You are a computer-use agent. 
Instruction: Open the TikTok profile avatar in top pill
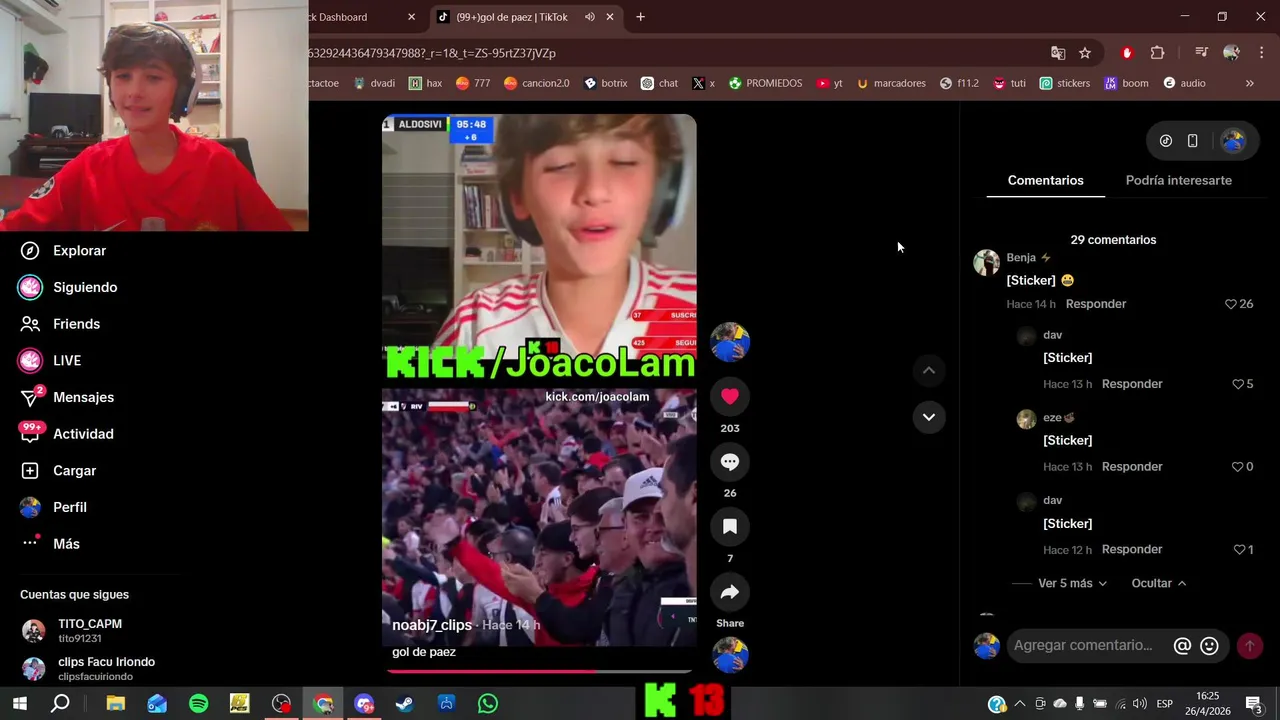point(1233,141)
